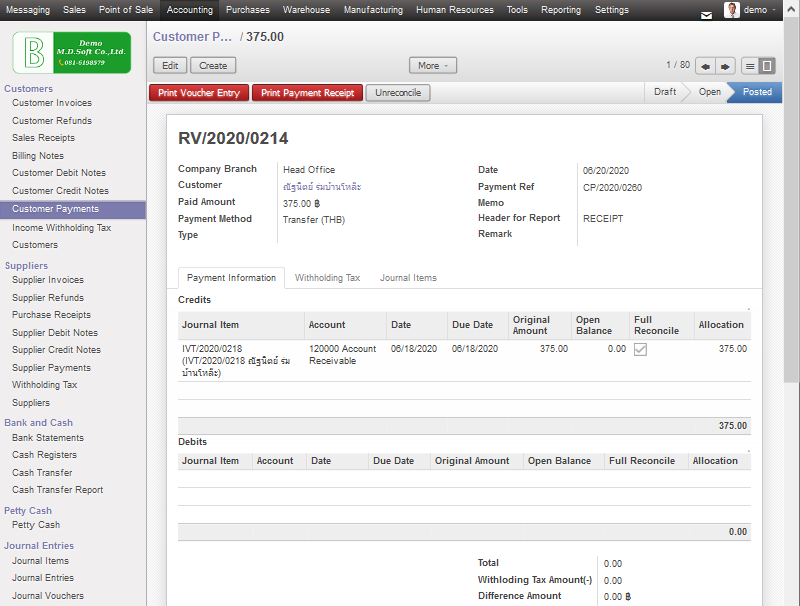Switch to Withholding Tax tab
Image resolution: width=800 pixels, height=606 pixels.
coord(327,278)
